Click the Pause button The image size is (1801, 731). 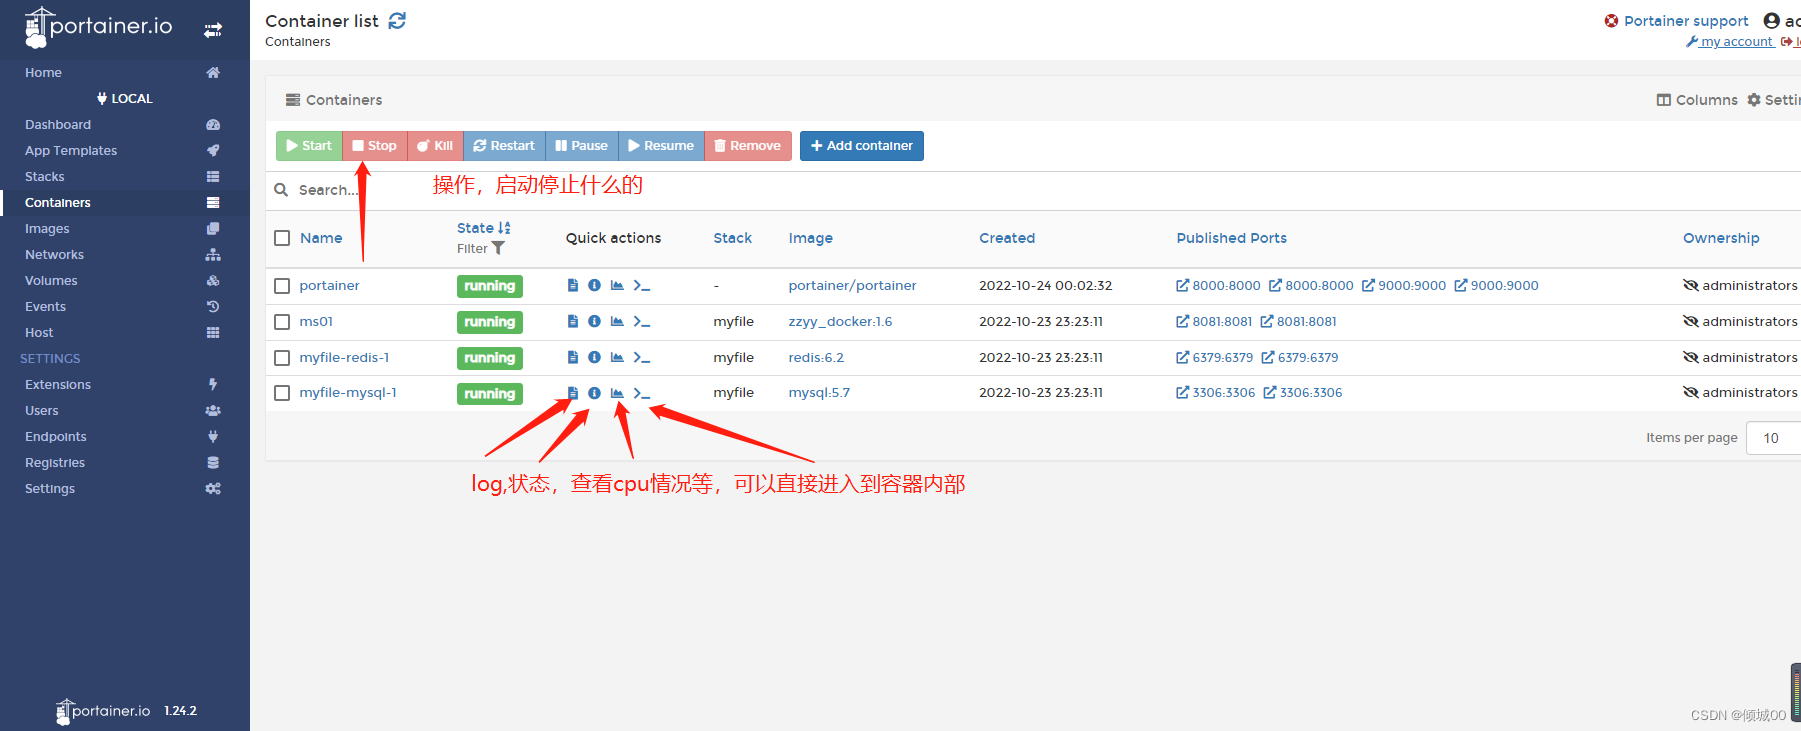tap(582, 146)
